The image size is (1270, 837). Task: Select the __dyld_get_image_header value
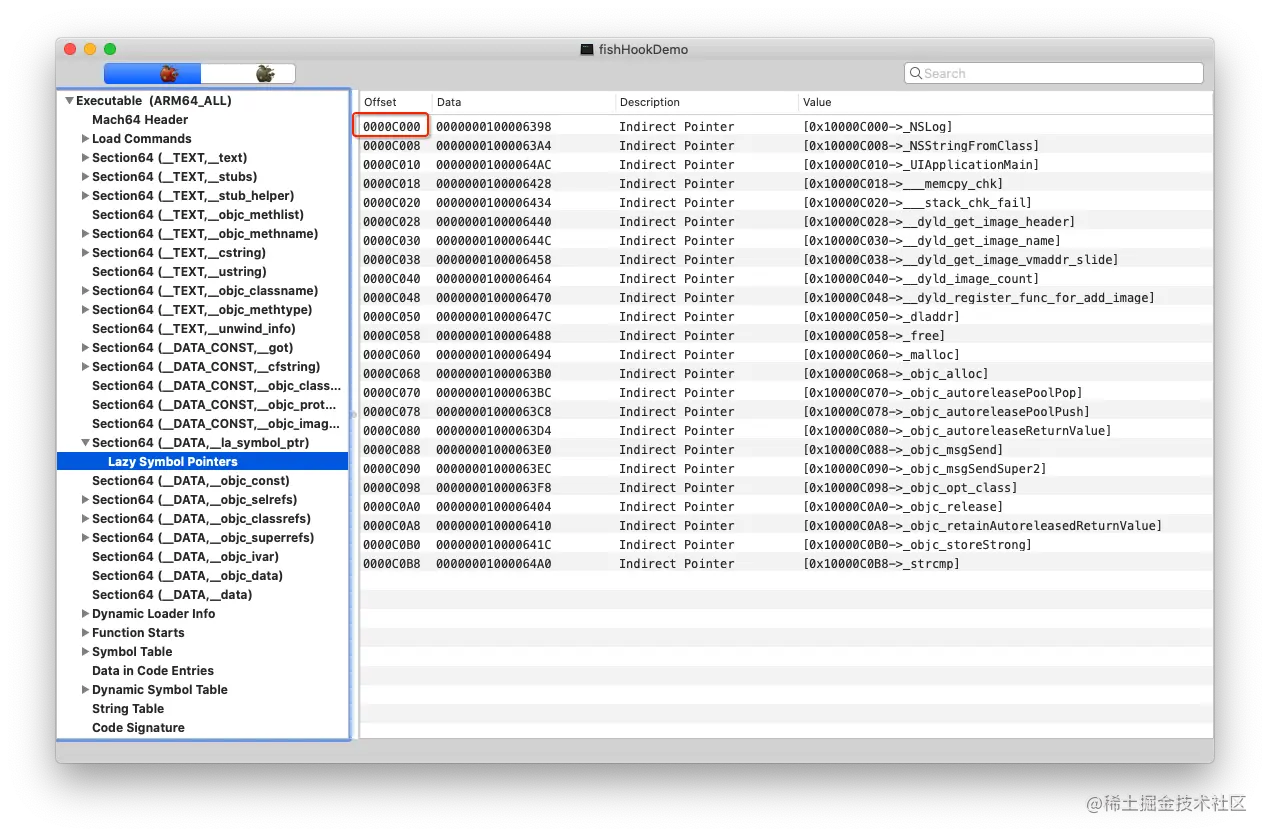(x=939, y=222)
